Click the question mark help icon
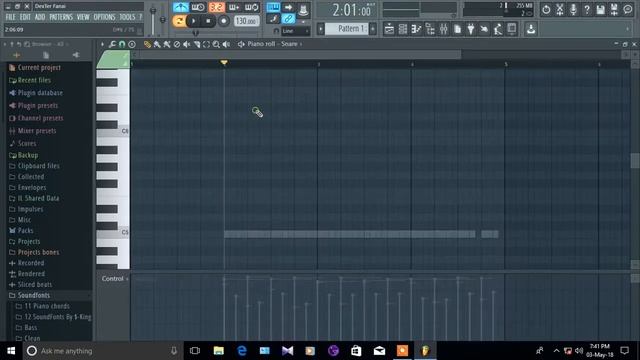The image size is (640, 360). coord(587,9)
